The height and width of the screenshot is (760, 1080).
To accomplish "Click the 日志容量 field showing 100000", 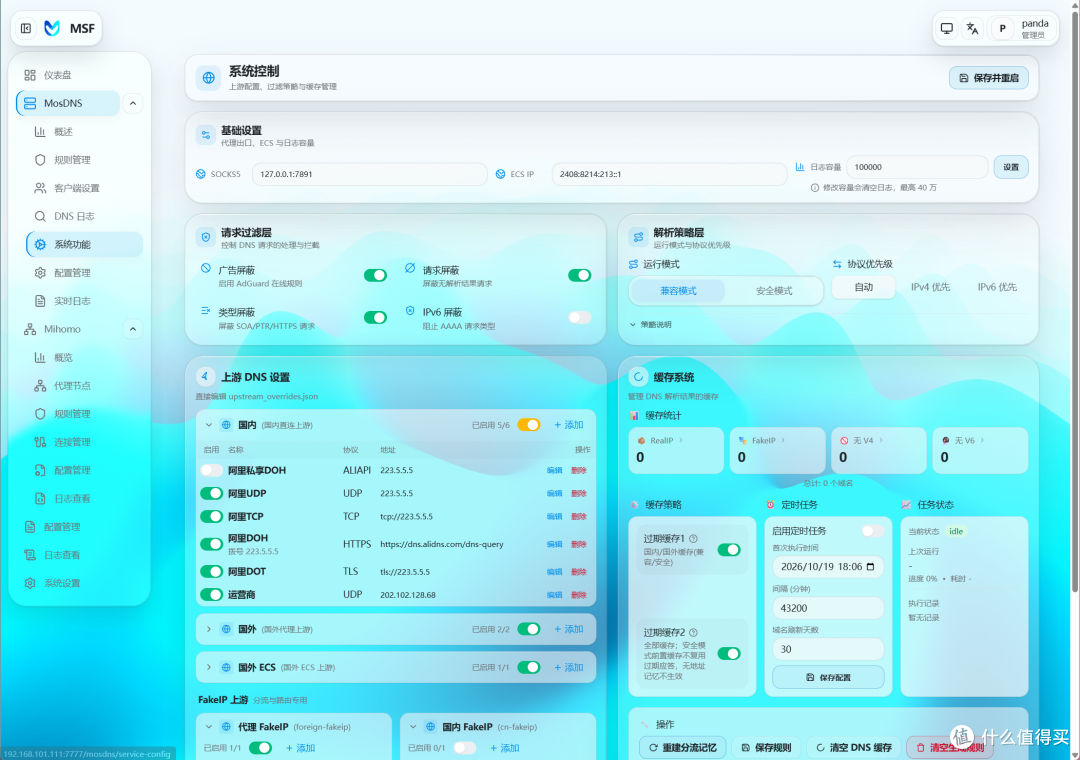I will [917, 167].
